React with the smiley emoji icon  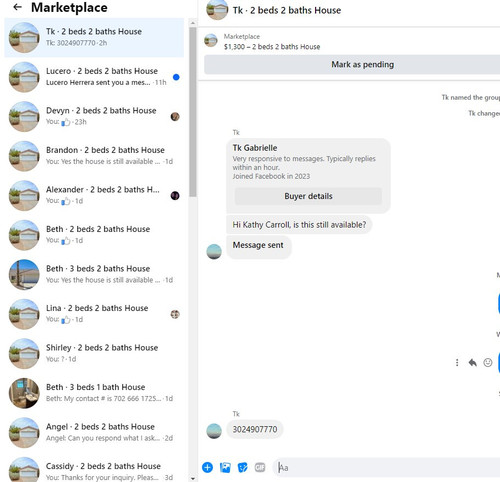point(488,362)
